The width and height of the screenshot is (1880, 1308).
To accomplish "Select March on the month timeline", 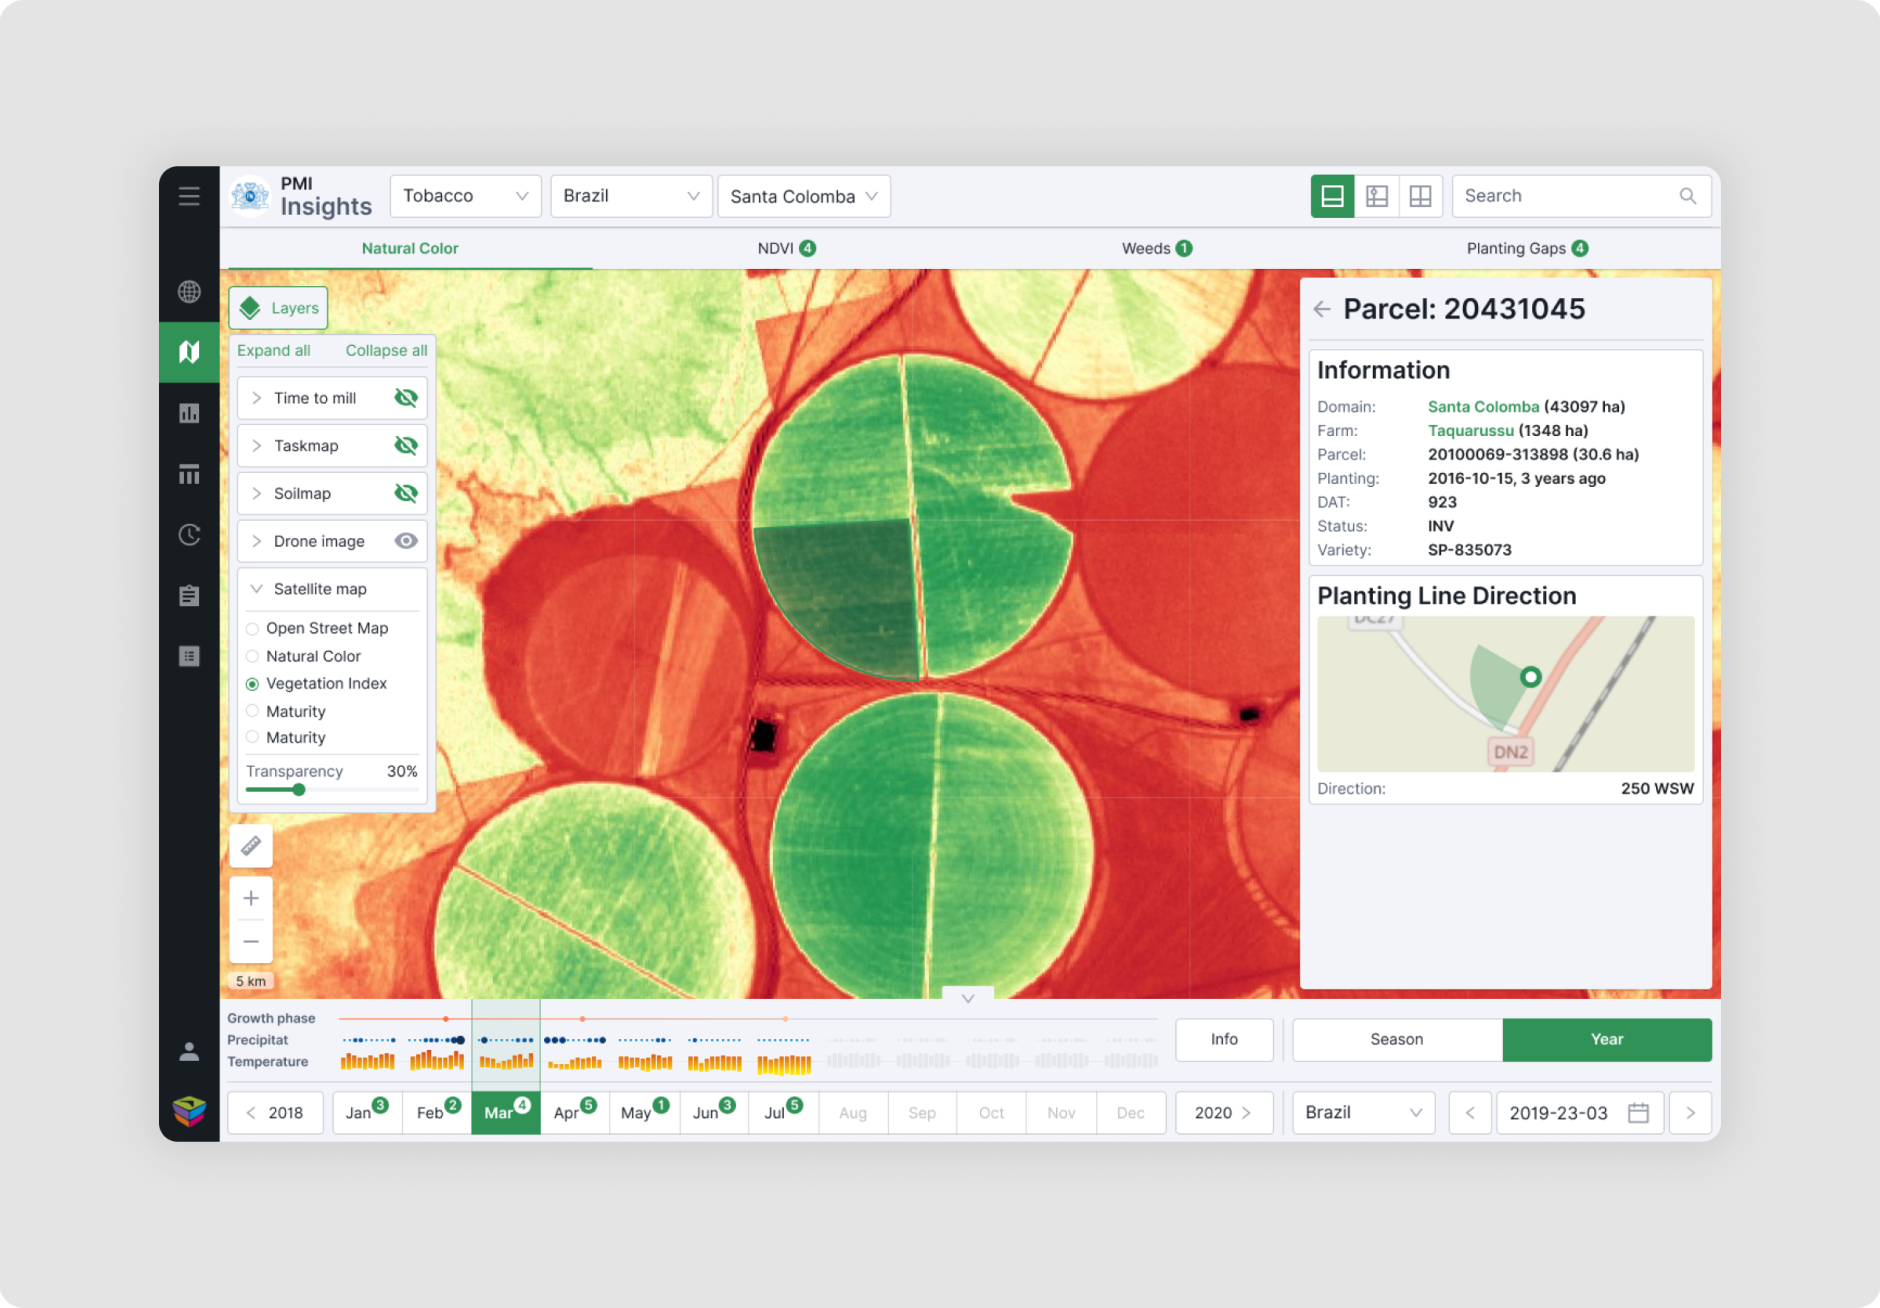I will (x=505, y=1112).
